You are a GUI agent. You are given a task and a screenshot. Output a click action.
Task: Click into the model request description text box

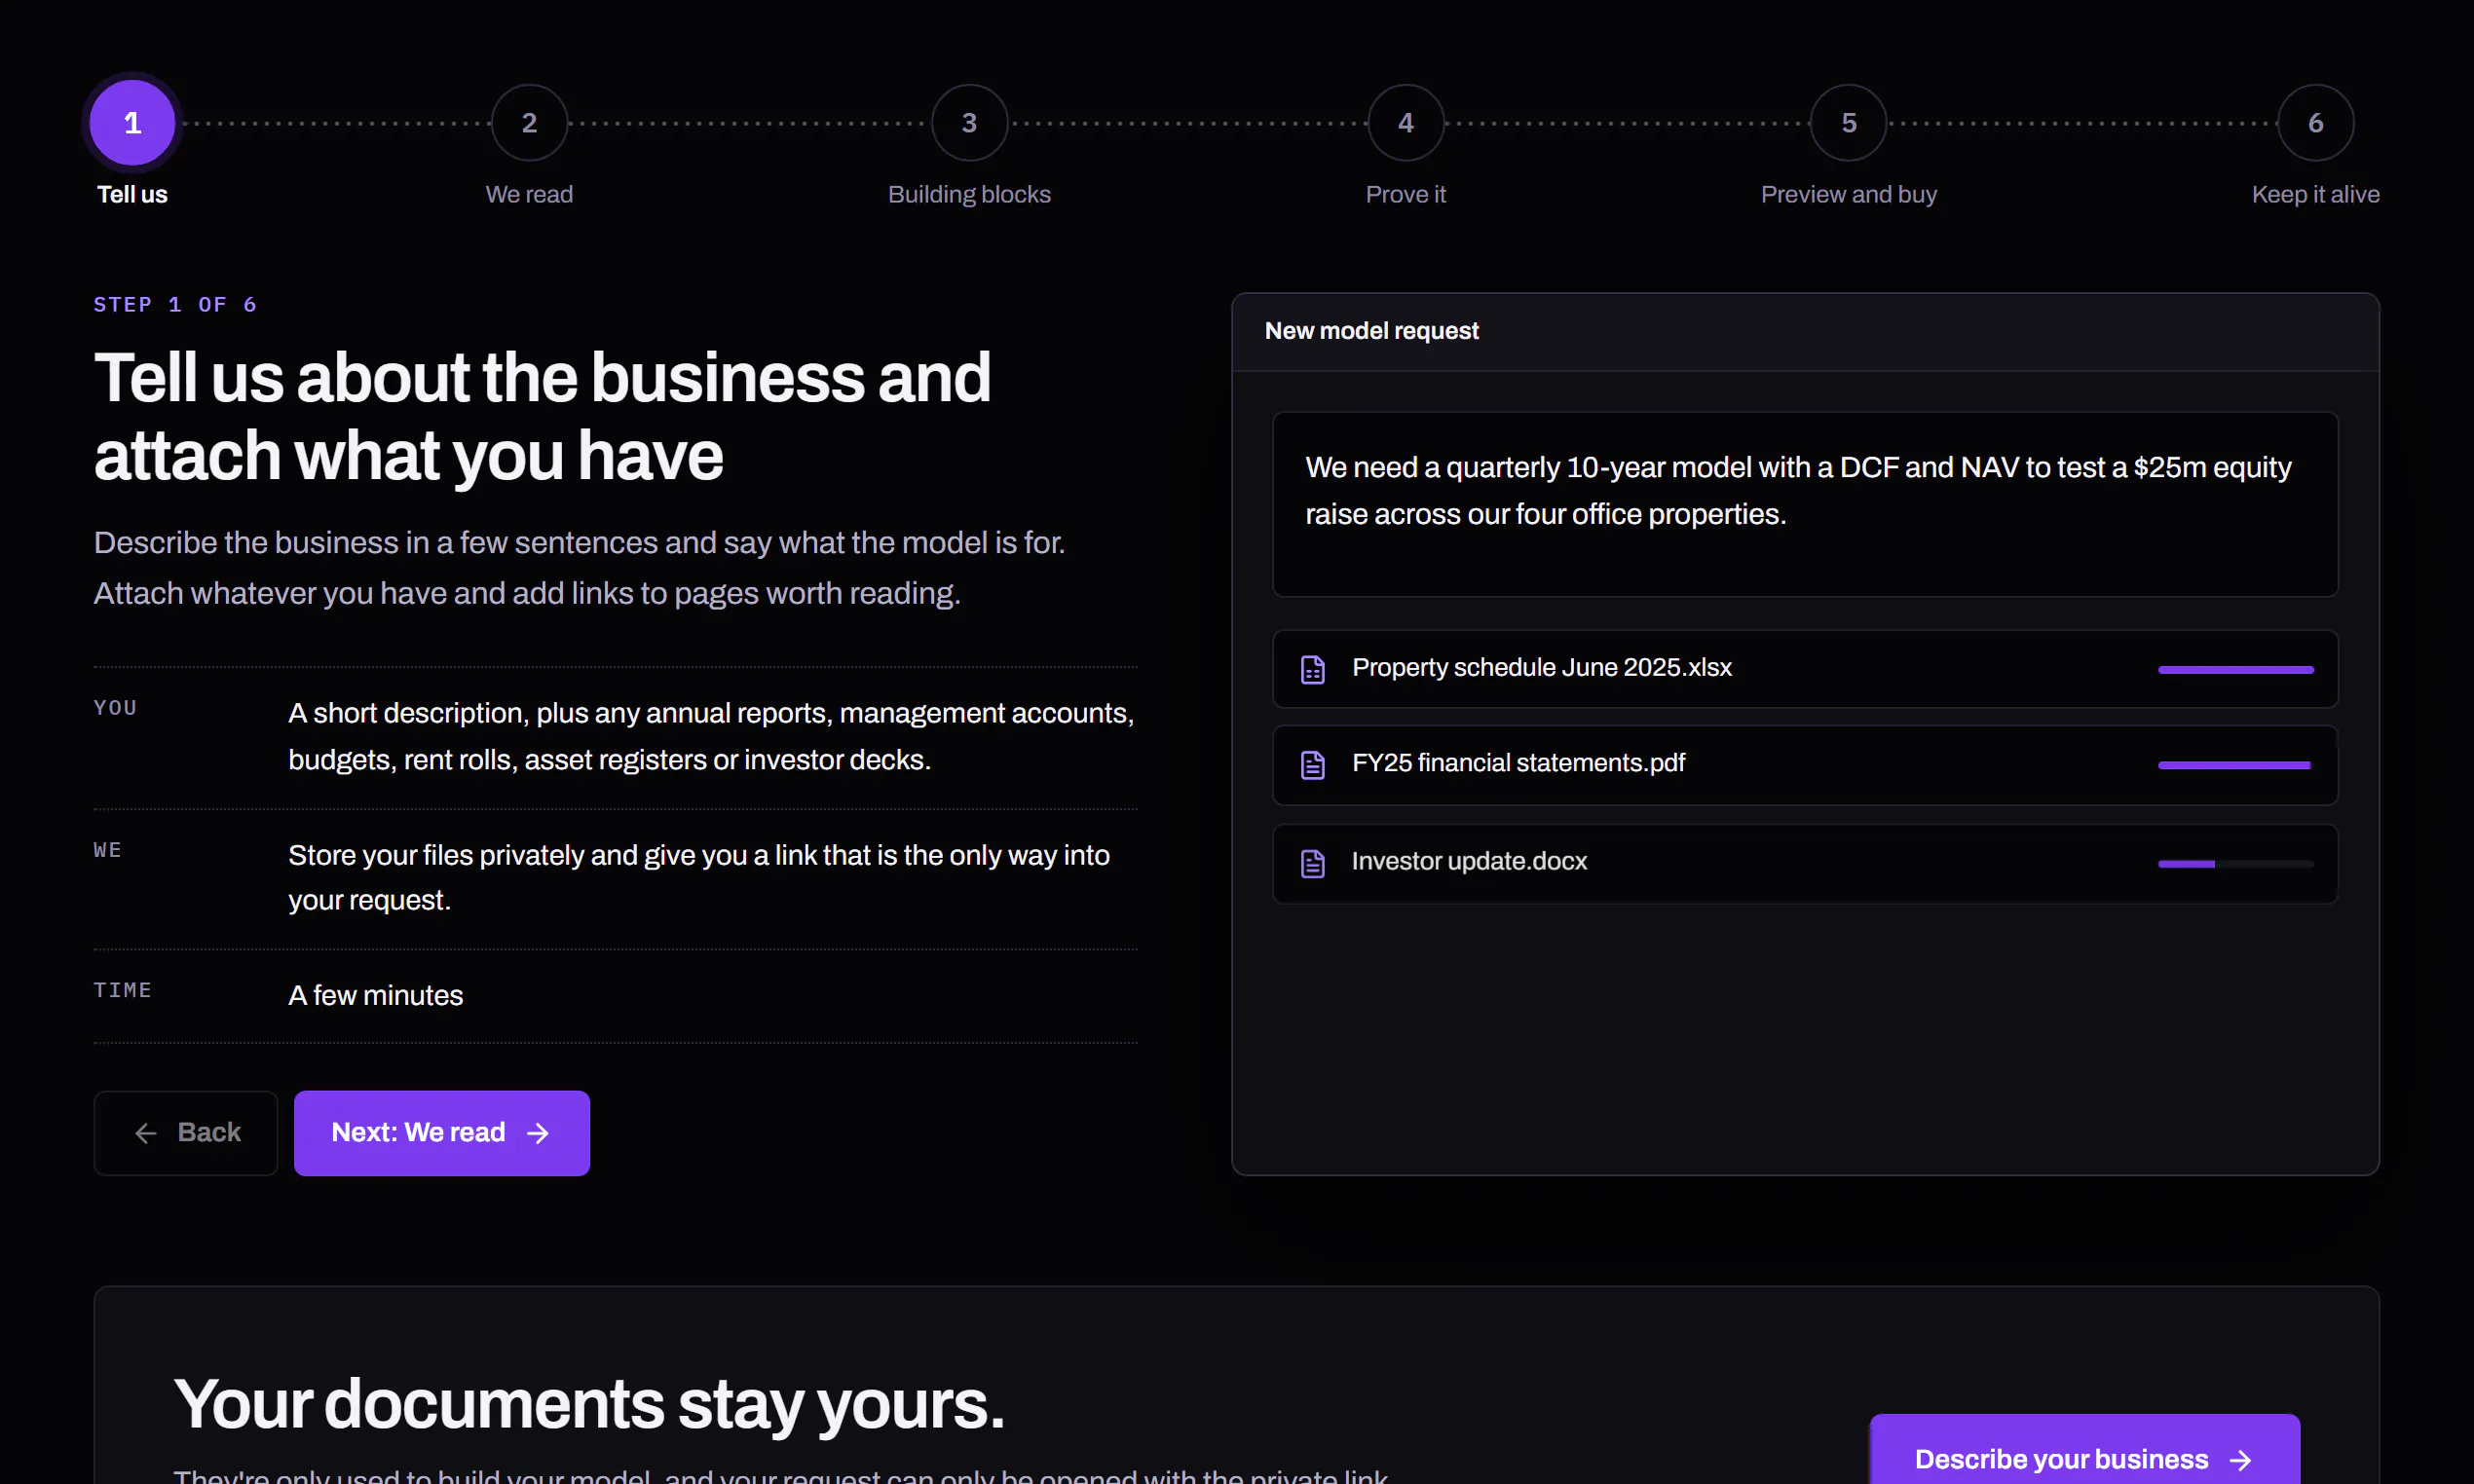tap(1805, 505)
